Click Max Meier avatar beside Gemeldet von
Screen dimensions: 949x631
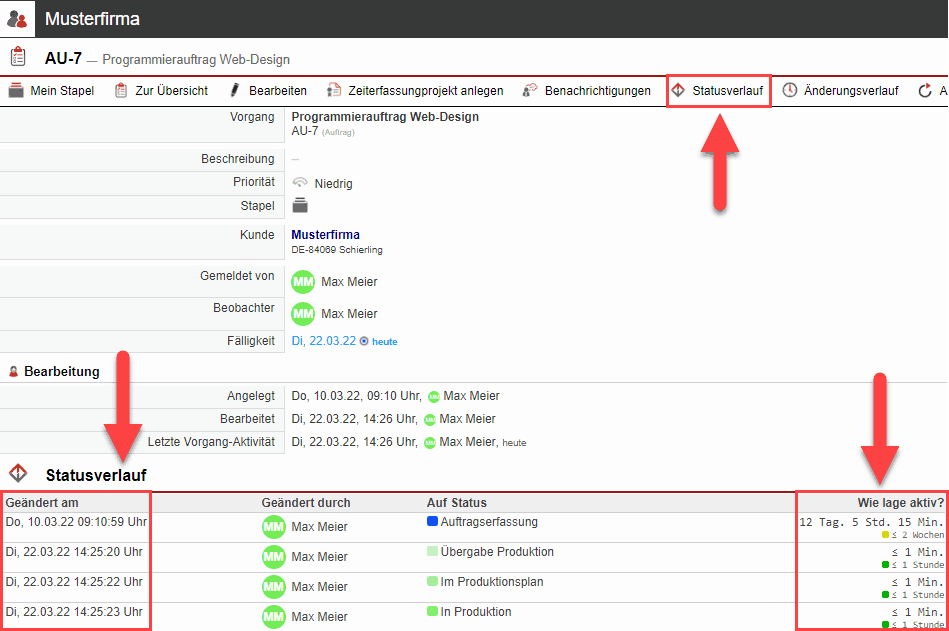pyautogui.click(x=303, y=282)
